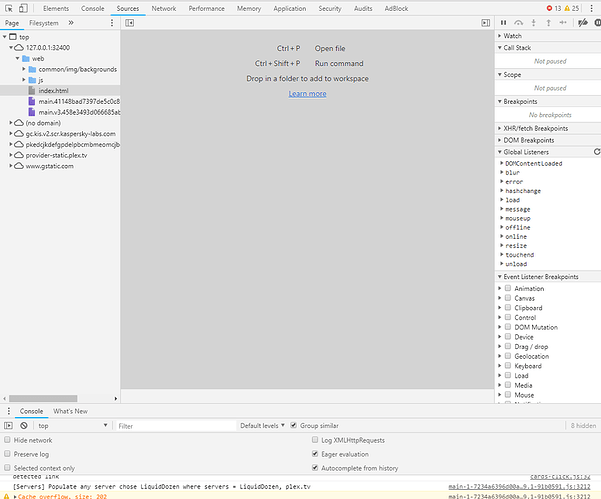The height and width of the screenshot is (499, 601).
Task: Switch to the Network tab
Action: [x=164, y=8]
